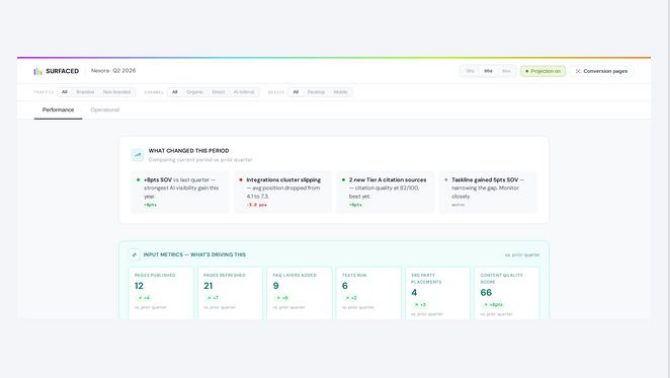This screenshot has width=670, height=378.
Task: Click the Conversion pages icon
Action: tap(578, 71)
